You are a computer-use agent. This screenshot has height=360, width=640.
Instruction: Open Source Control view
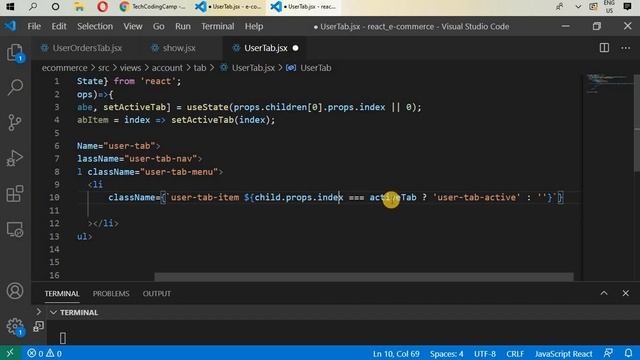(15, 122)
